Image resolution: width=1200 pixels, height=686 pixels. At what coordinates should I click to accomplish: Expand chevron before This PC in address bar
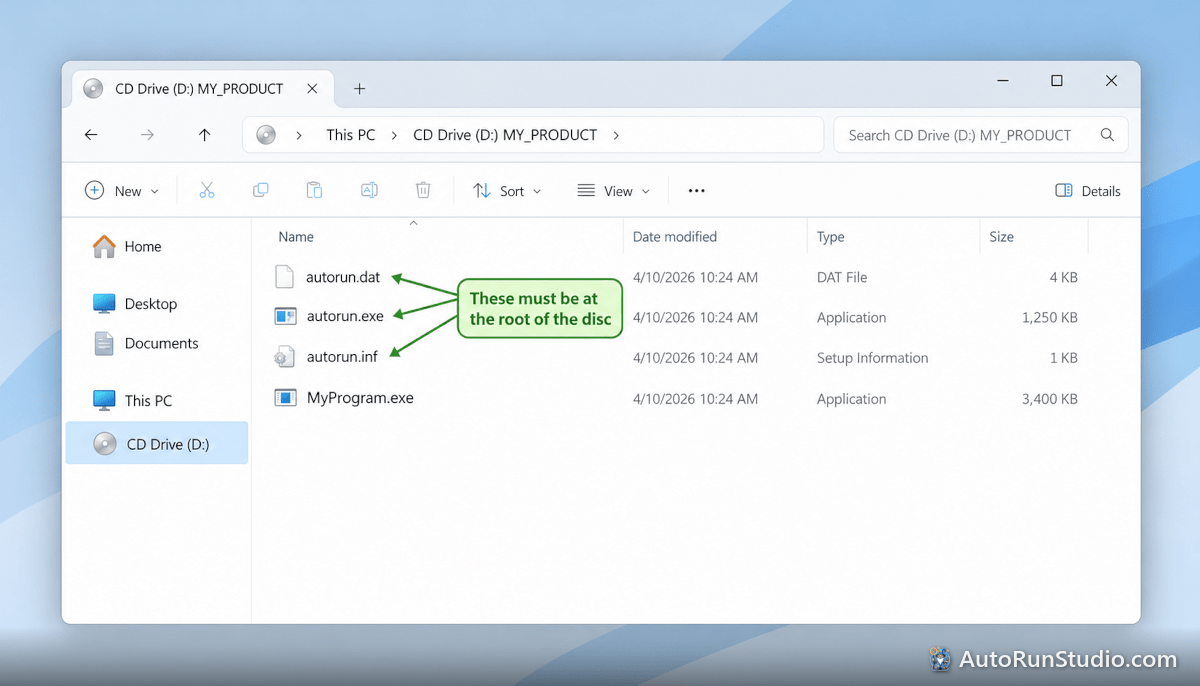tap(298, 135)
